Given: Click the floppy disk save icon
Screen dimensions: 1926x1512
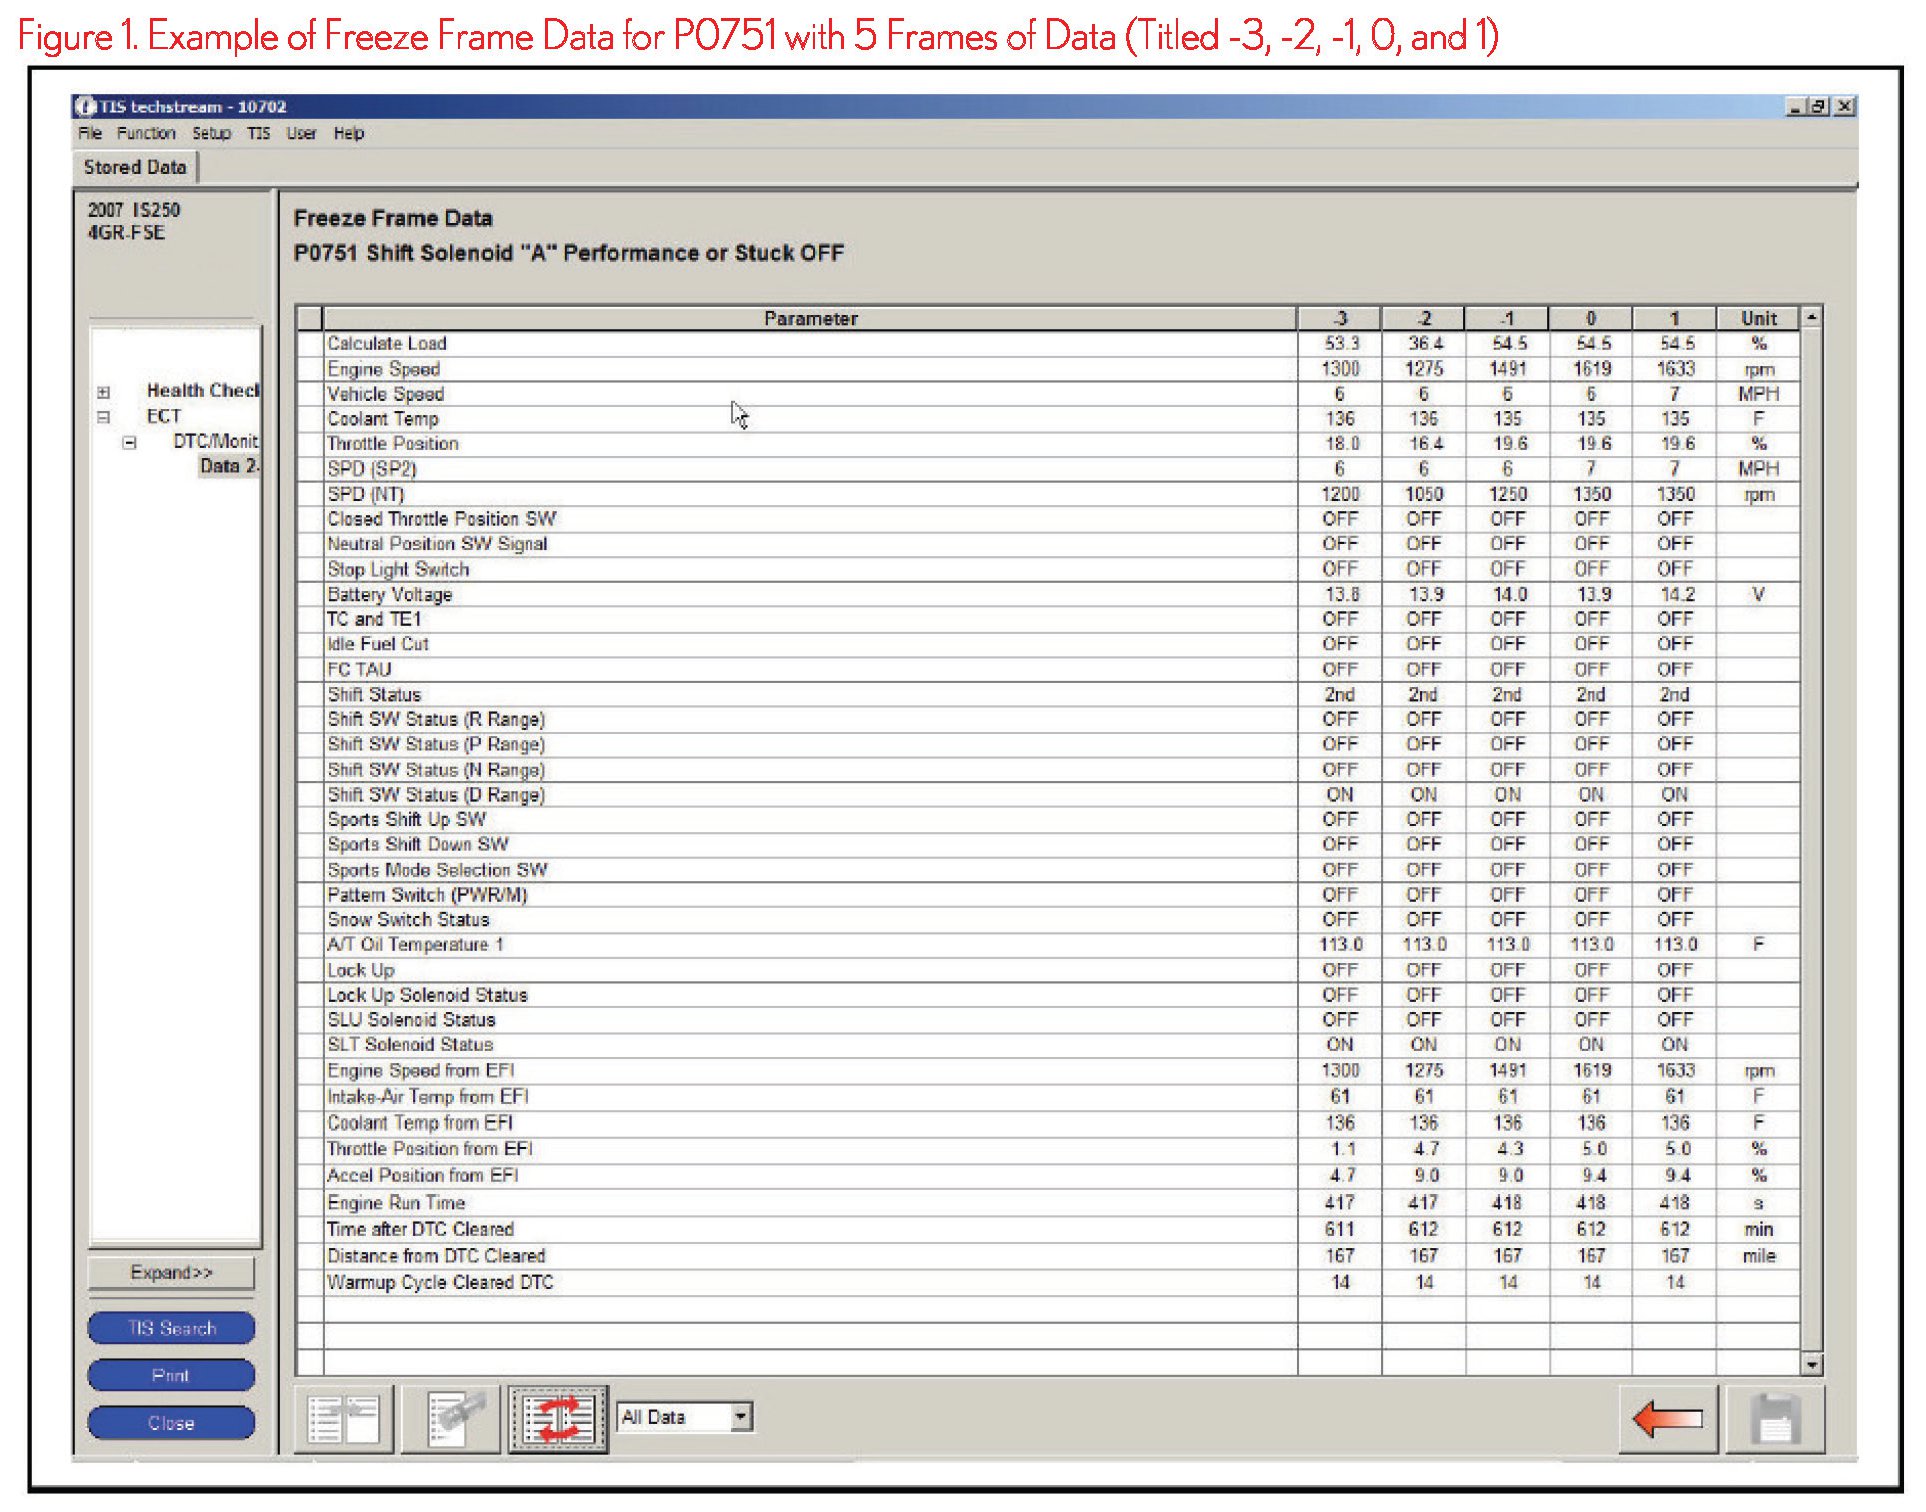Looking at the screenshot, I should (x=1775, y=1419).
